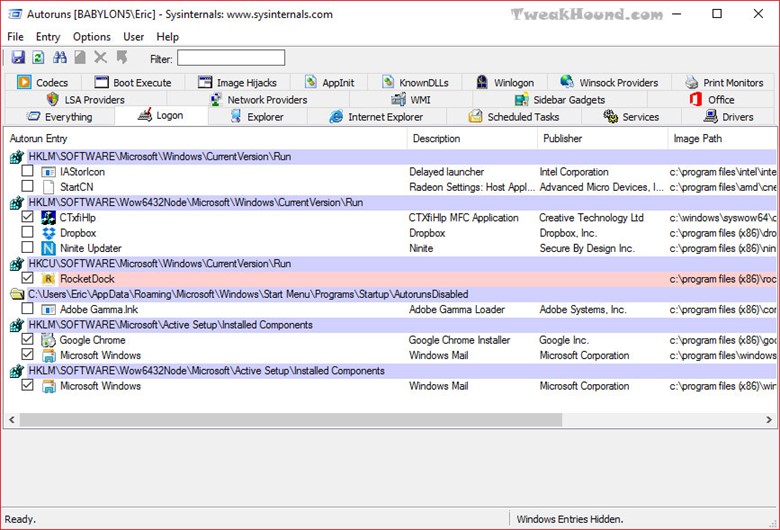Switch to the Explorer tab
780x530 pixels.
257,117
